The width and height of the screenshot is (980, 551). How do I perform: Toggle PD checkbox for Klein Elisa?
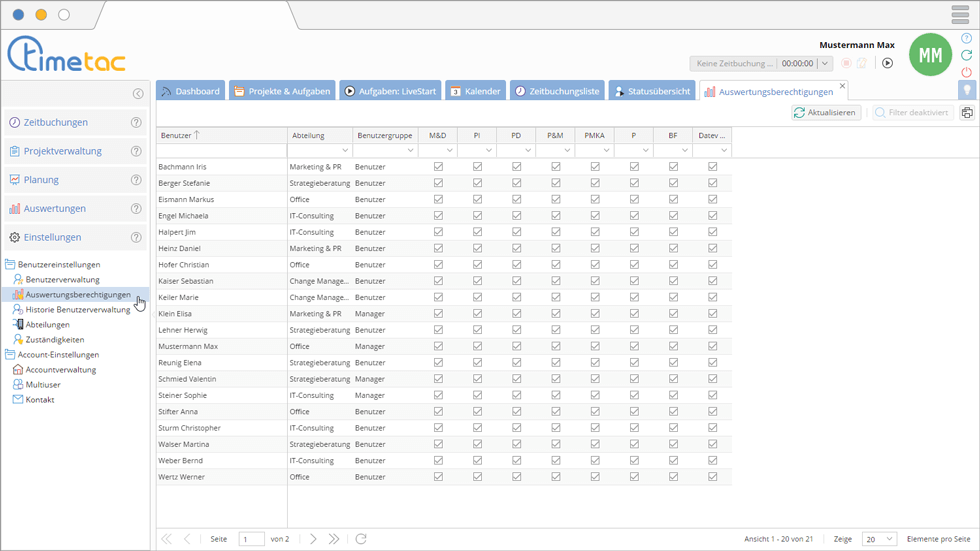click(x=516, y=314)
